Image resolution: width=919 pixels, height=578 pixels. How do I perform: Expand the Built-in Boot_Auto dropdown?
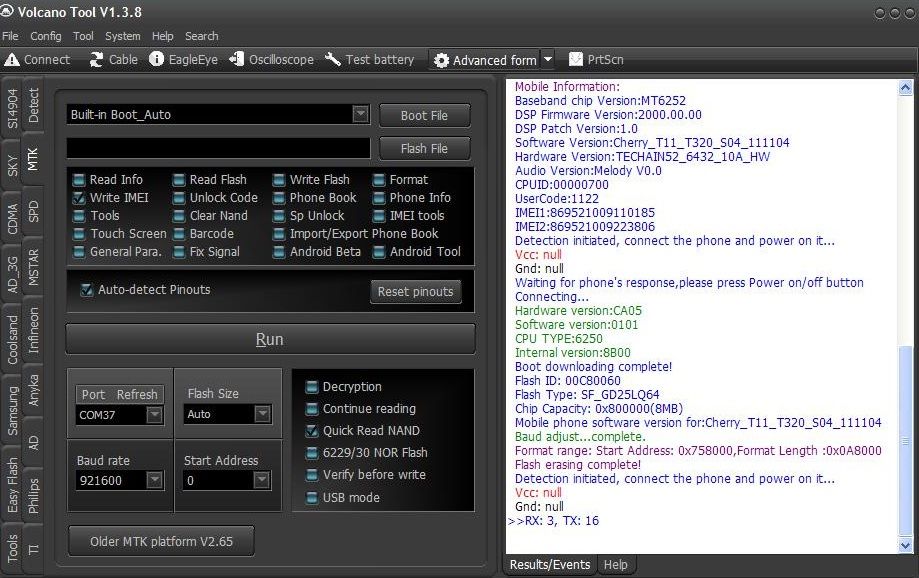point(361,115)
